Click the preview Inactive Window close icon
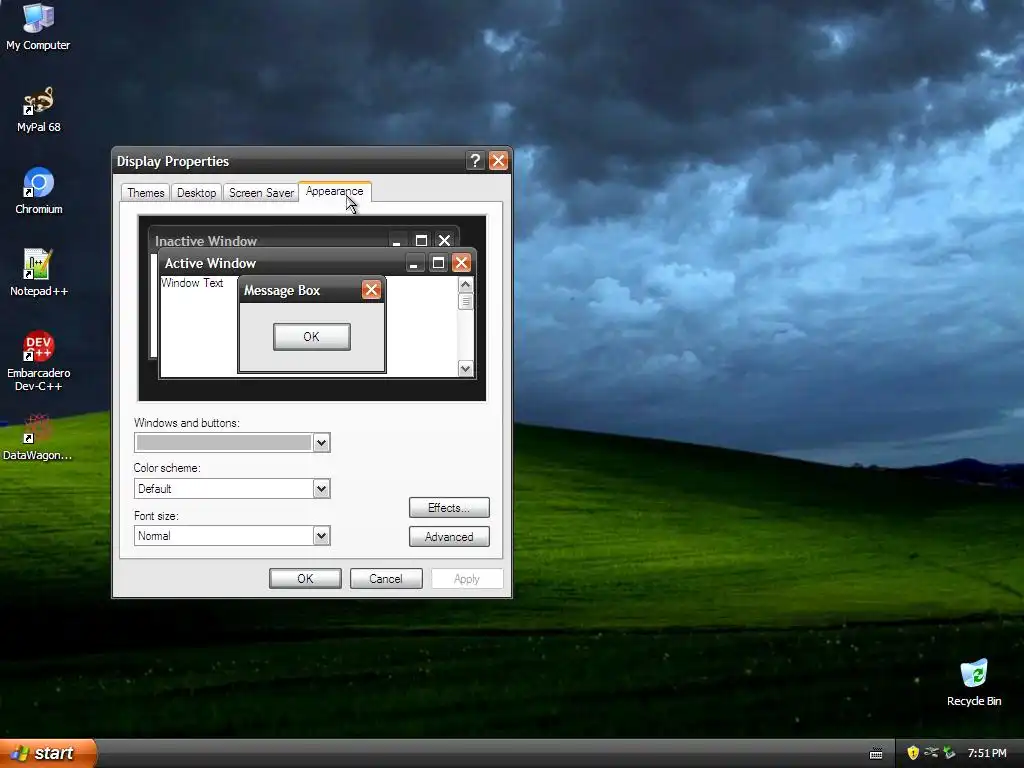1024x768 pixels. [x=444, y=240]
